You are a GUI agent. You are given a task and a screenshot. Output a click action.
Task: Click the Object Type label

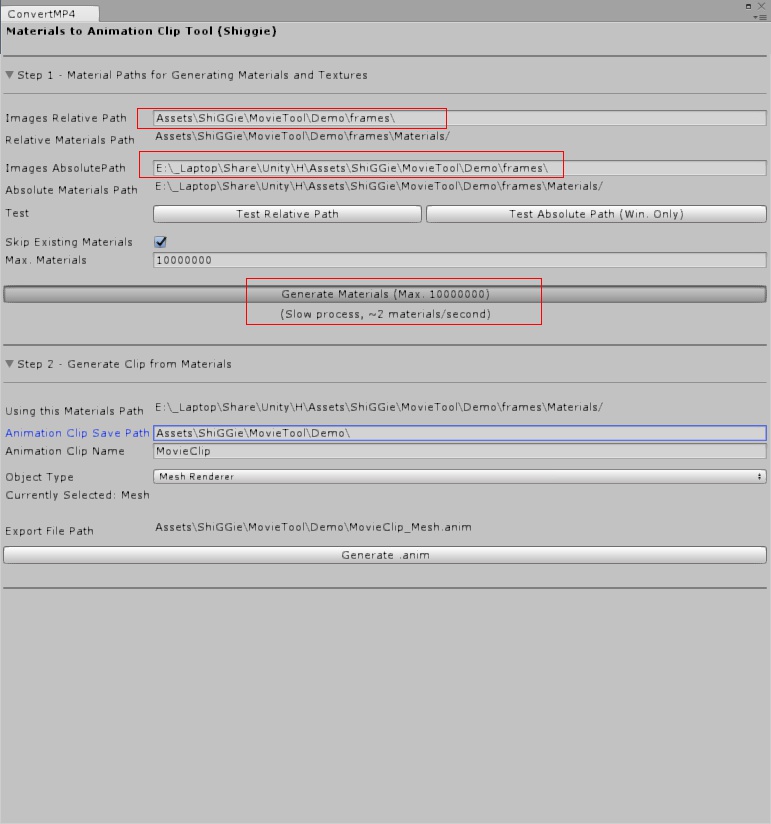[39, 477]
